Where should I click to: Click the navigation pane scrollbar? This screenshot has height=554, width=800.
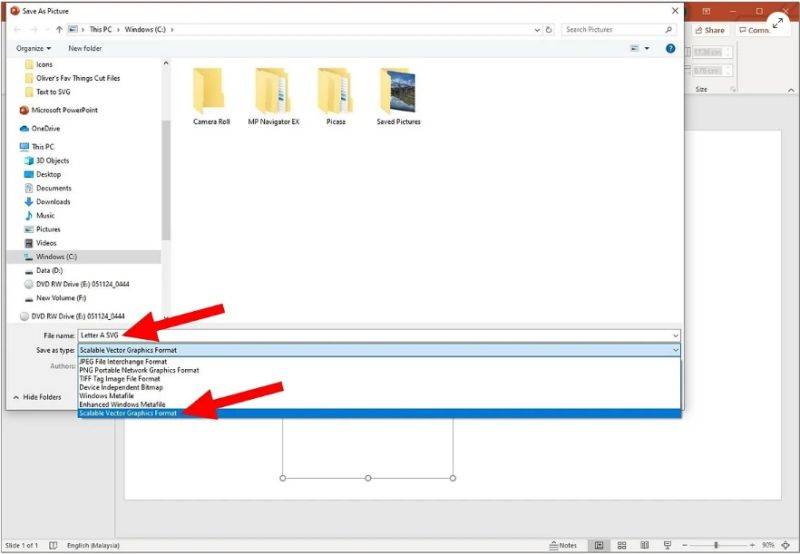166,181
